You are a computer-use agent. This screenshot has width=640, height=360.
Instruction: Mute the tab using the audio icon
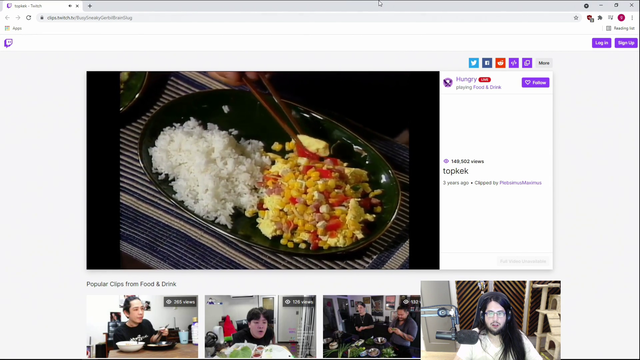pos(70,6)
